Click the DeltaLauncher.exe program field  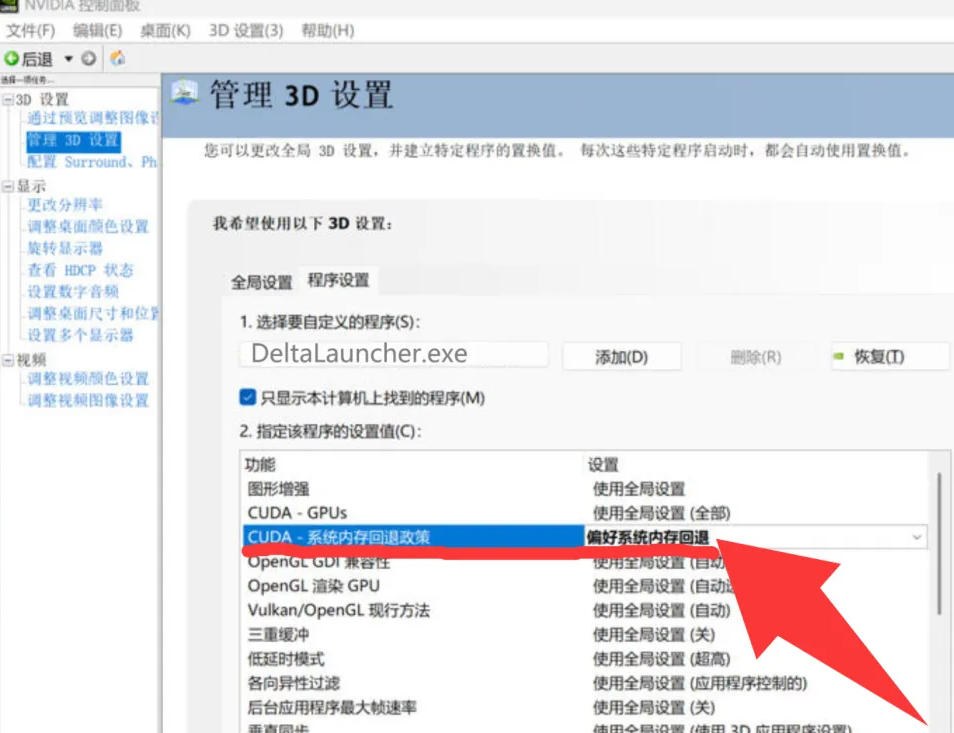[395, 353]
